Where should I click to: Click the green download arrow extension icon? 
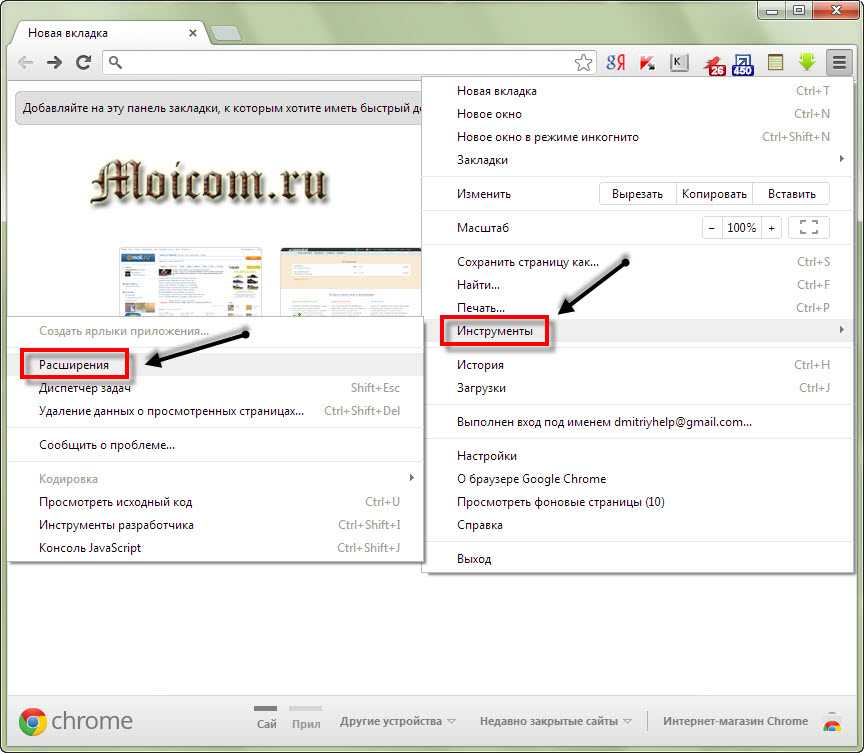tap(808, 63)
